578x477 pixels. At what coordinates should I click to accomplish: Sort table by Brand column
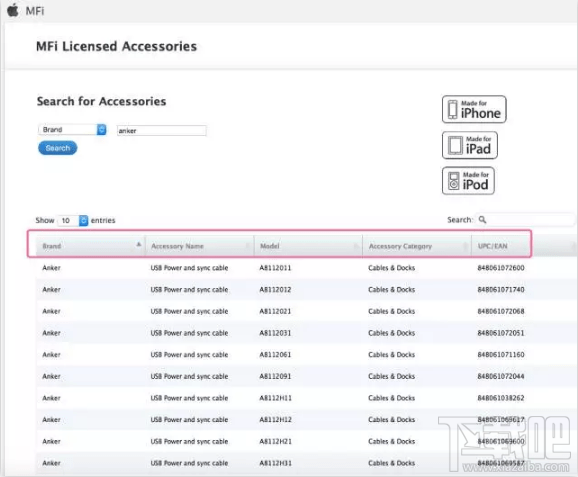[90, 246]
